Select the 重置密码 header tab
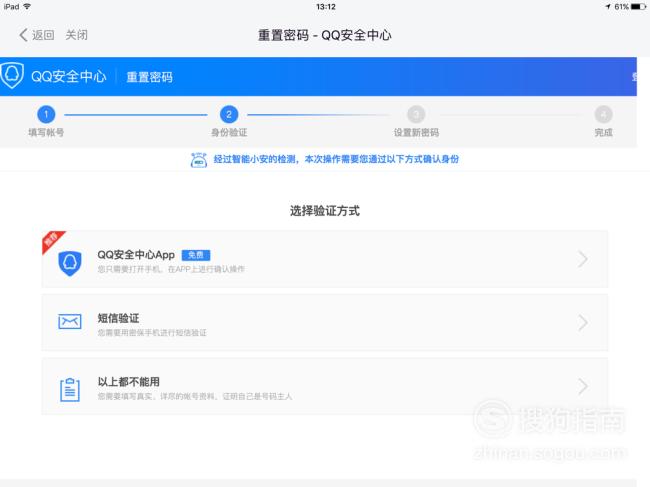Screen dimensions: 650x487 pyautogui.click(x=149, y=77)
